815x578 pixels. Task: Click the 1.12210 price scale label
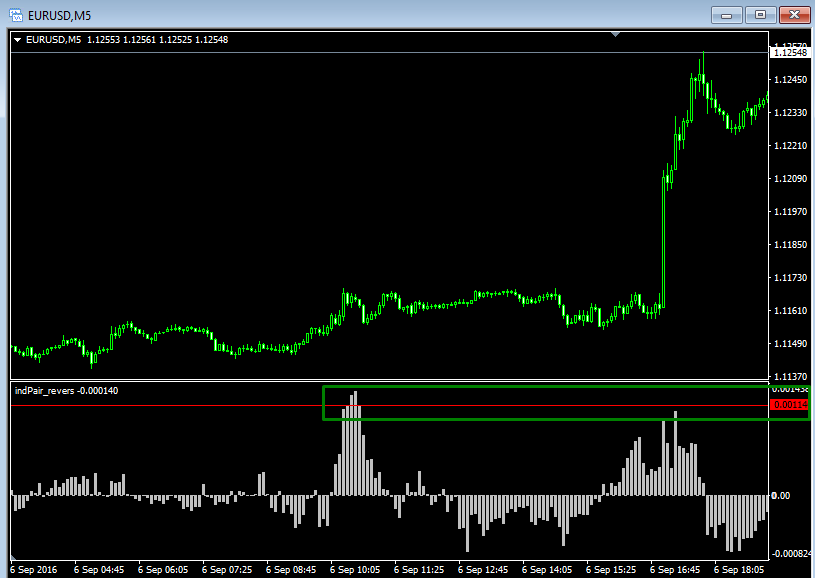pyautogui.click(x=791, y=146)
